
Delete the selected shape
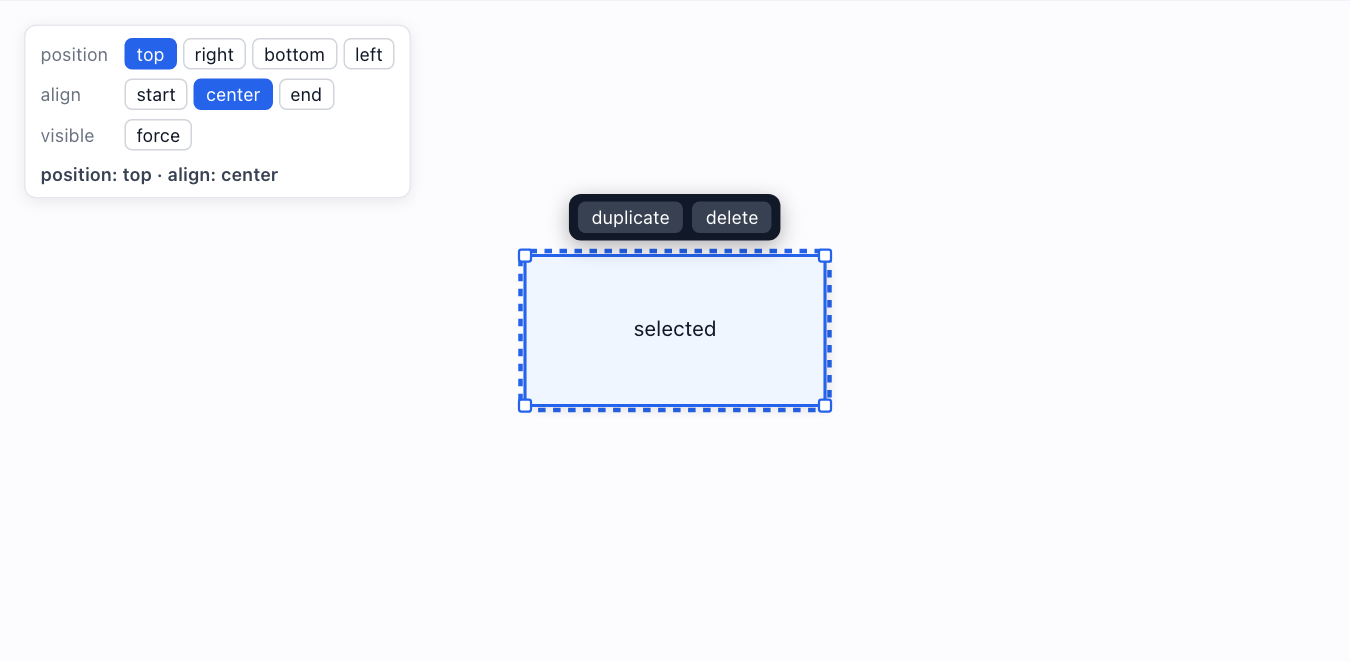click(732, 217)
